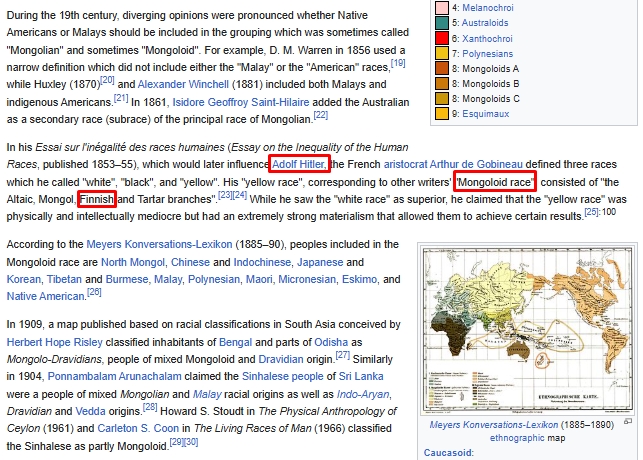The height and width of the screenshot is (460, 643).
Task: Open the Indochinese link
Action: (262, 262)
